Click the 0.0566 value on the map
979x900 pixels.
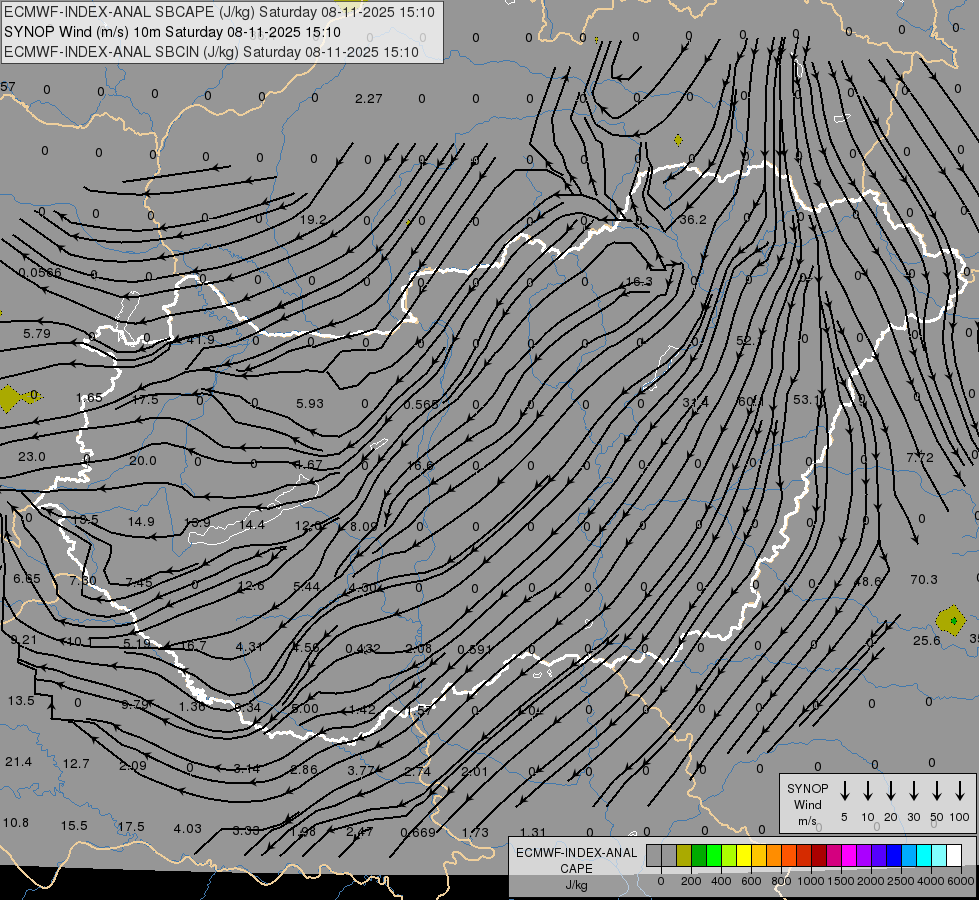coord(40,272)
